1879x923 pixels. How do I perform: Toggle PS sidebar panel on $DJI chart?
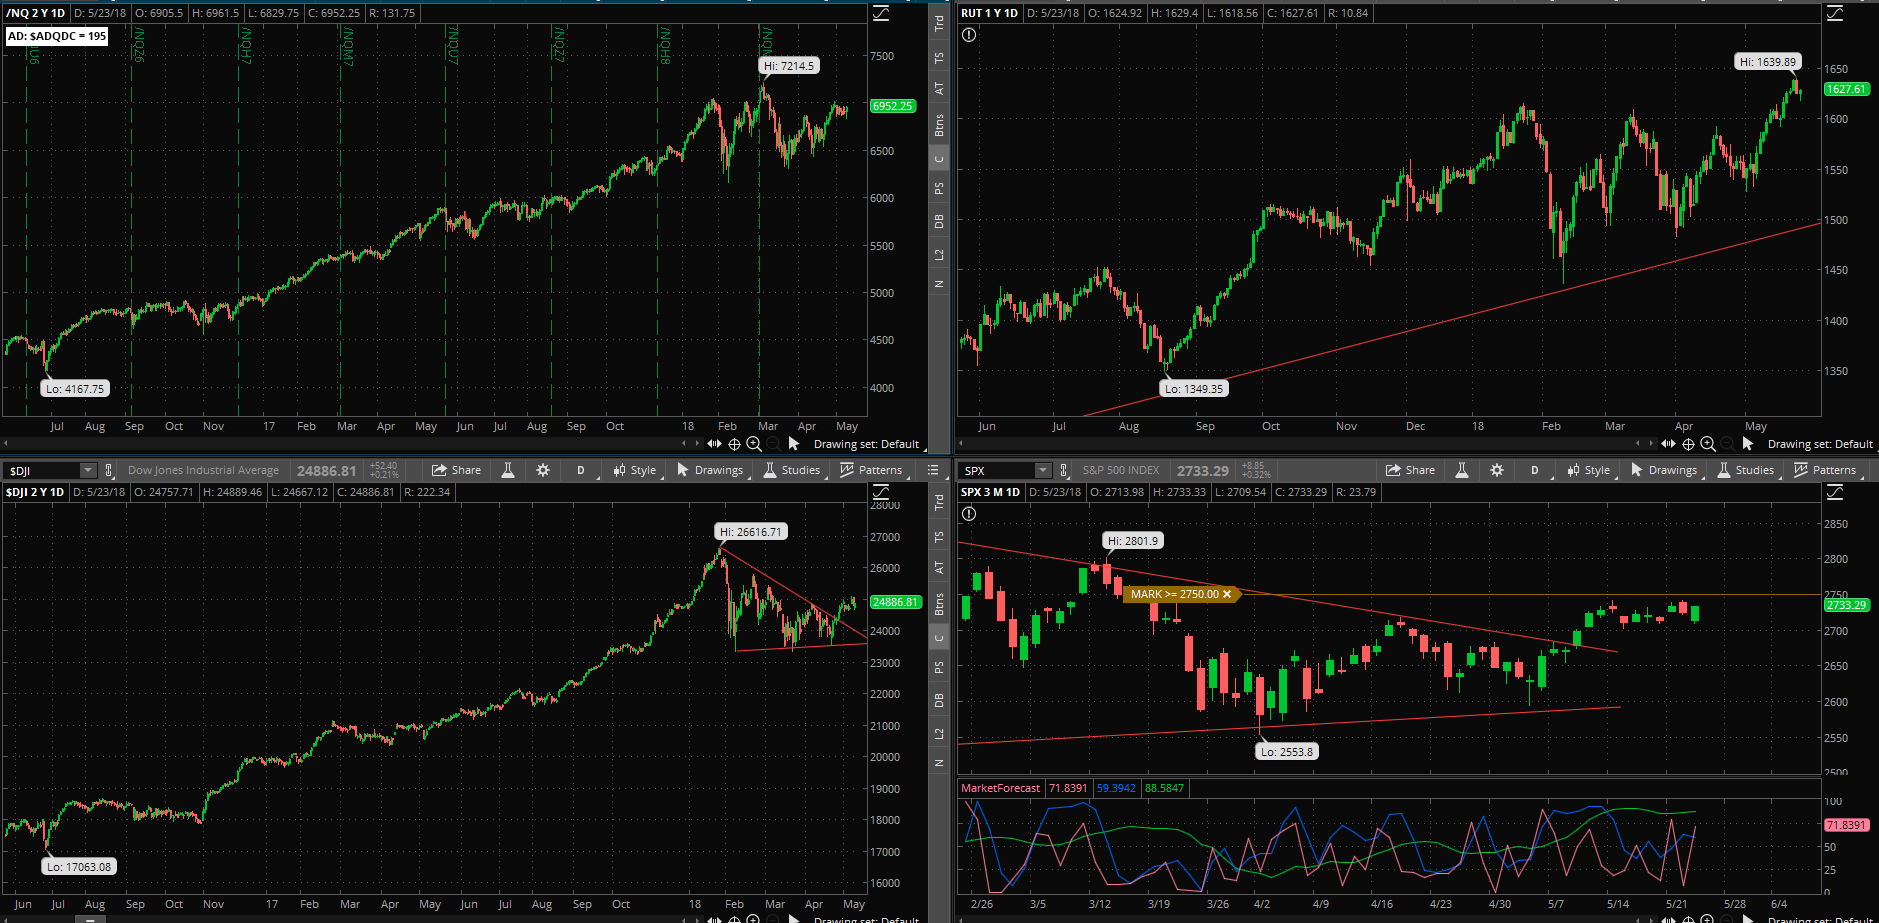tap(939, 667)
